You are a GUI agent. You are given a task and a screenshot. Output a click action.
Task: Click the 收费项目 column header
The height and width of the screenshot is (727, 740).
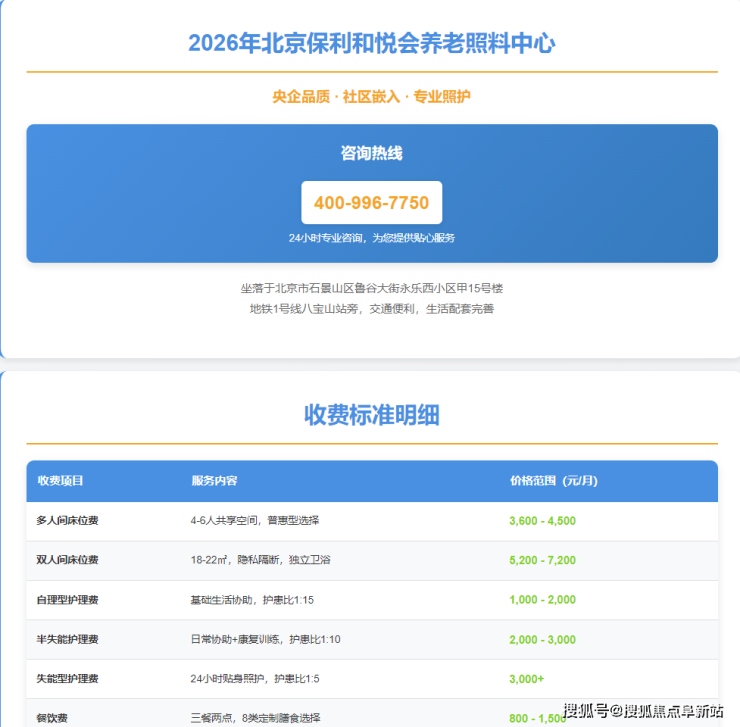(61, 481)
